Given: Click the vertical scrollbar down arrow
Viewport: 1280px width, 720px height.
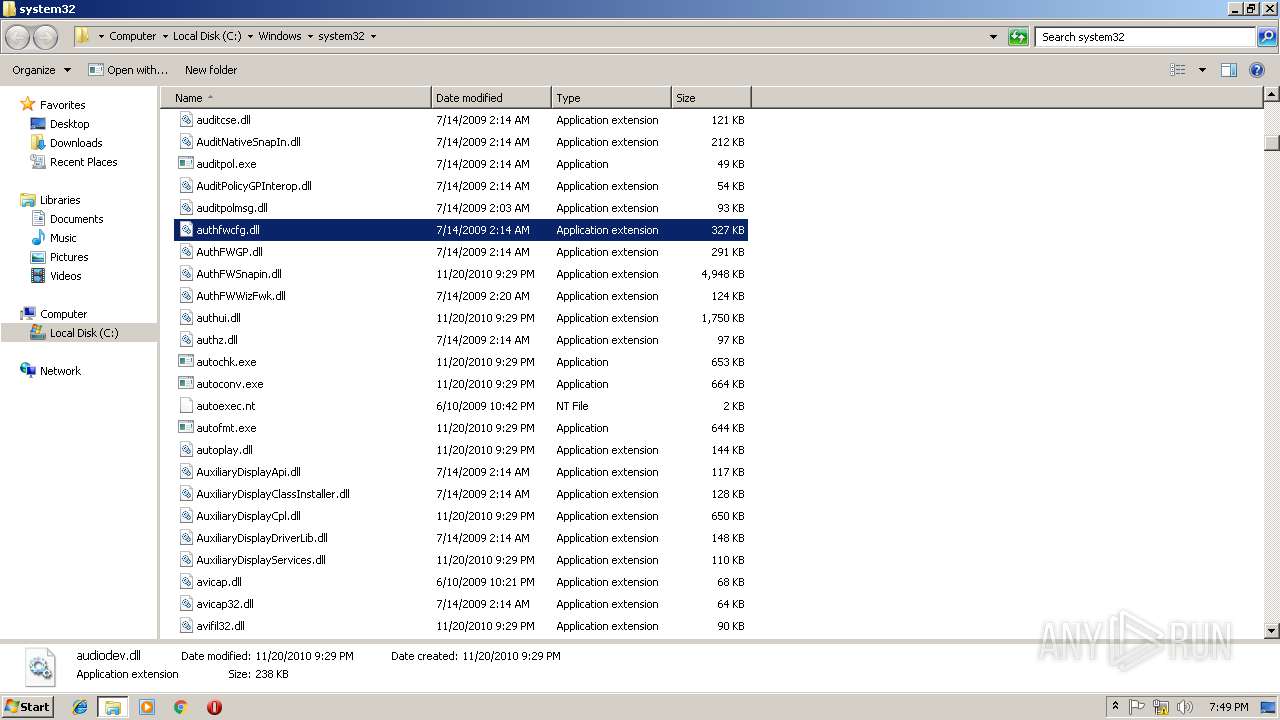Looking at the screenshot, I should (x=1272, y=631).
